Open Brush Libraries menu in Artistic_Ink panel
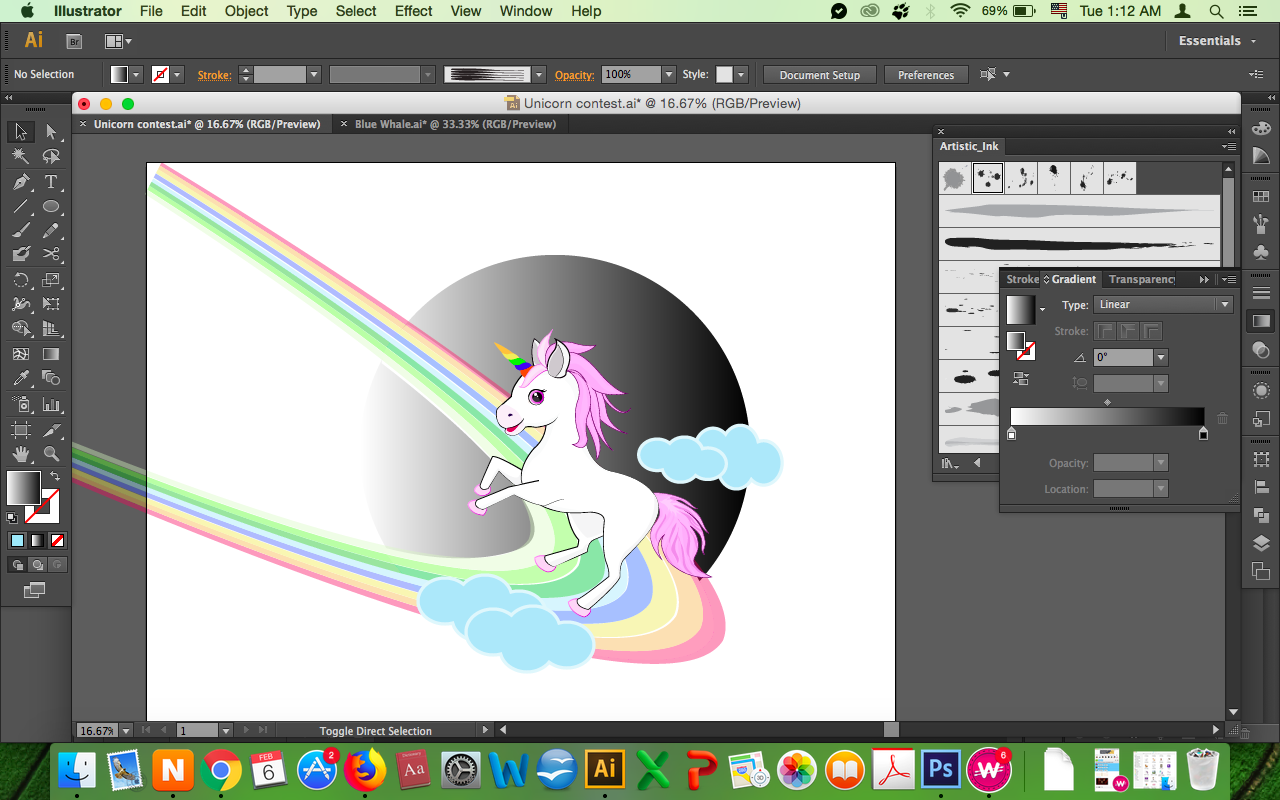The image size is (1280, 800). coord(949,464)
